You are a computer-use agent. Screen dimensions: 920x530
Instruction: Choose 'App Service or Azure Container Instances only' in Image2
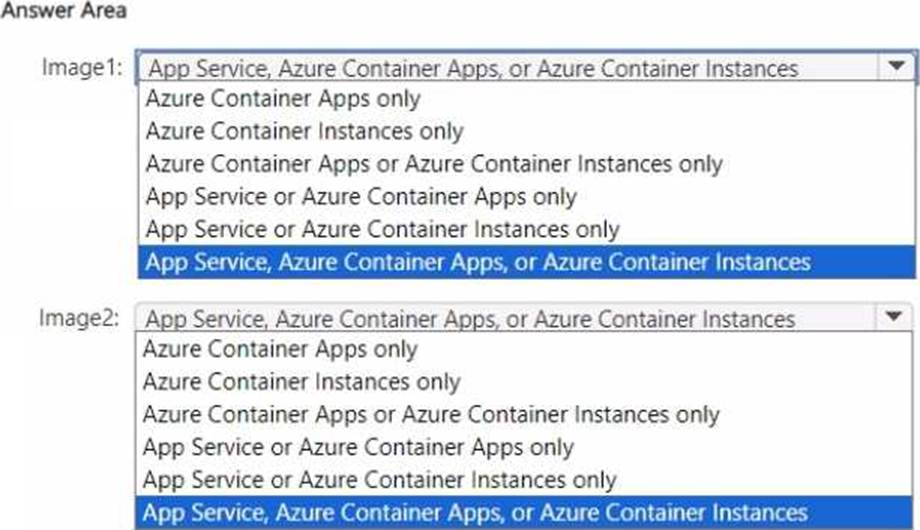(x=379, y=480)
